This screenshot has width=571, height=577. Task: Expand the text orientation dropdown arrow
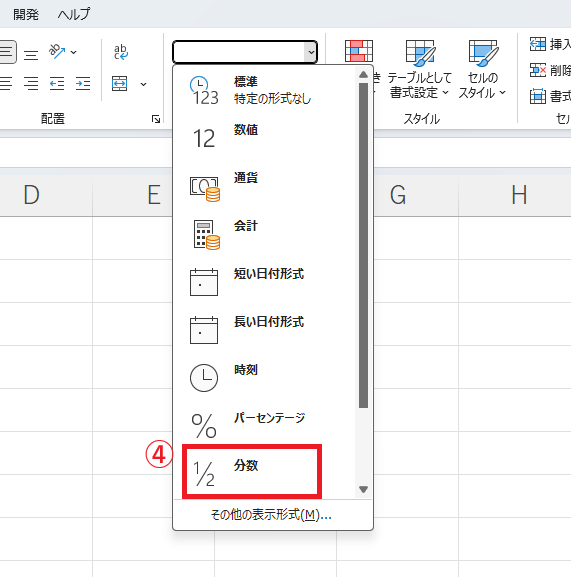coord(74,52)
